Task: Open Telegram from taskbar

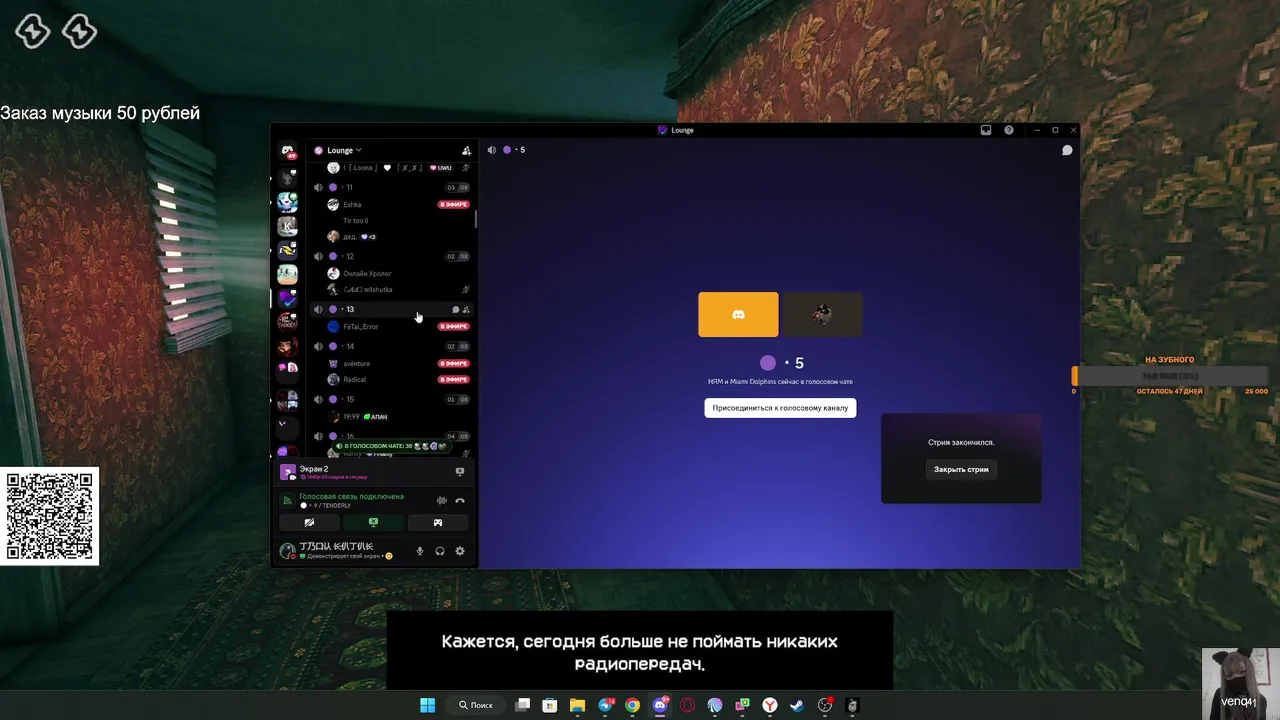Action: click(x=605, y=705)
